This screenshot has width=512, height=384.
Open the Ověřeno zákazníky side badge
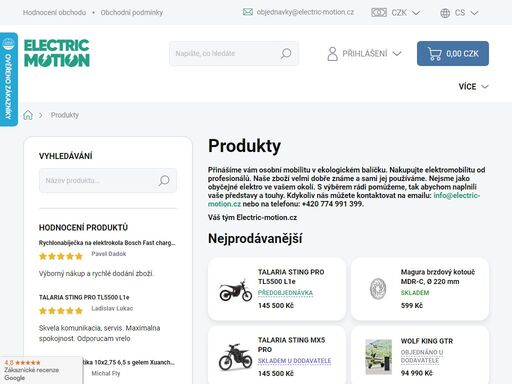coord(9,79)
